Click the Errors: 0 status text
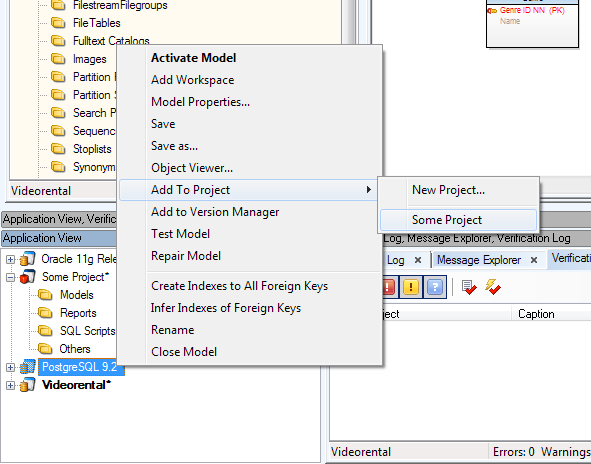Screen dimensions: 591x464 pos(514,452)
